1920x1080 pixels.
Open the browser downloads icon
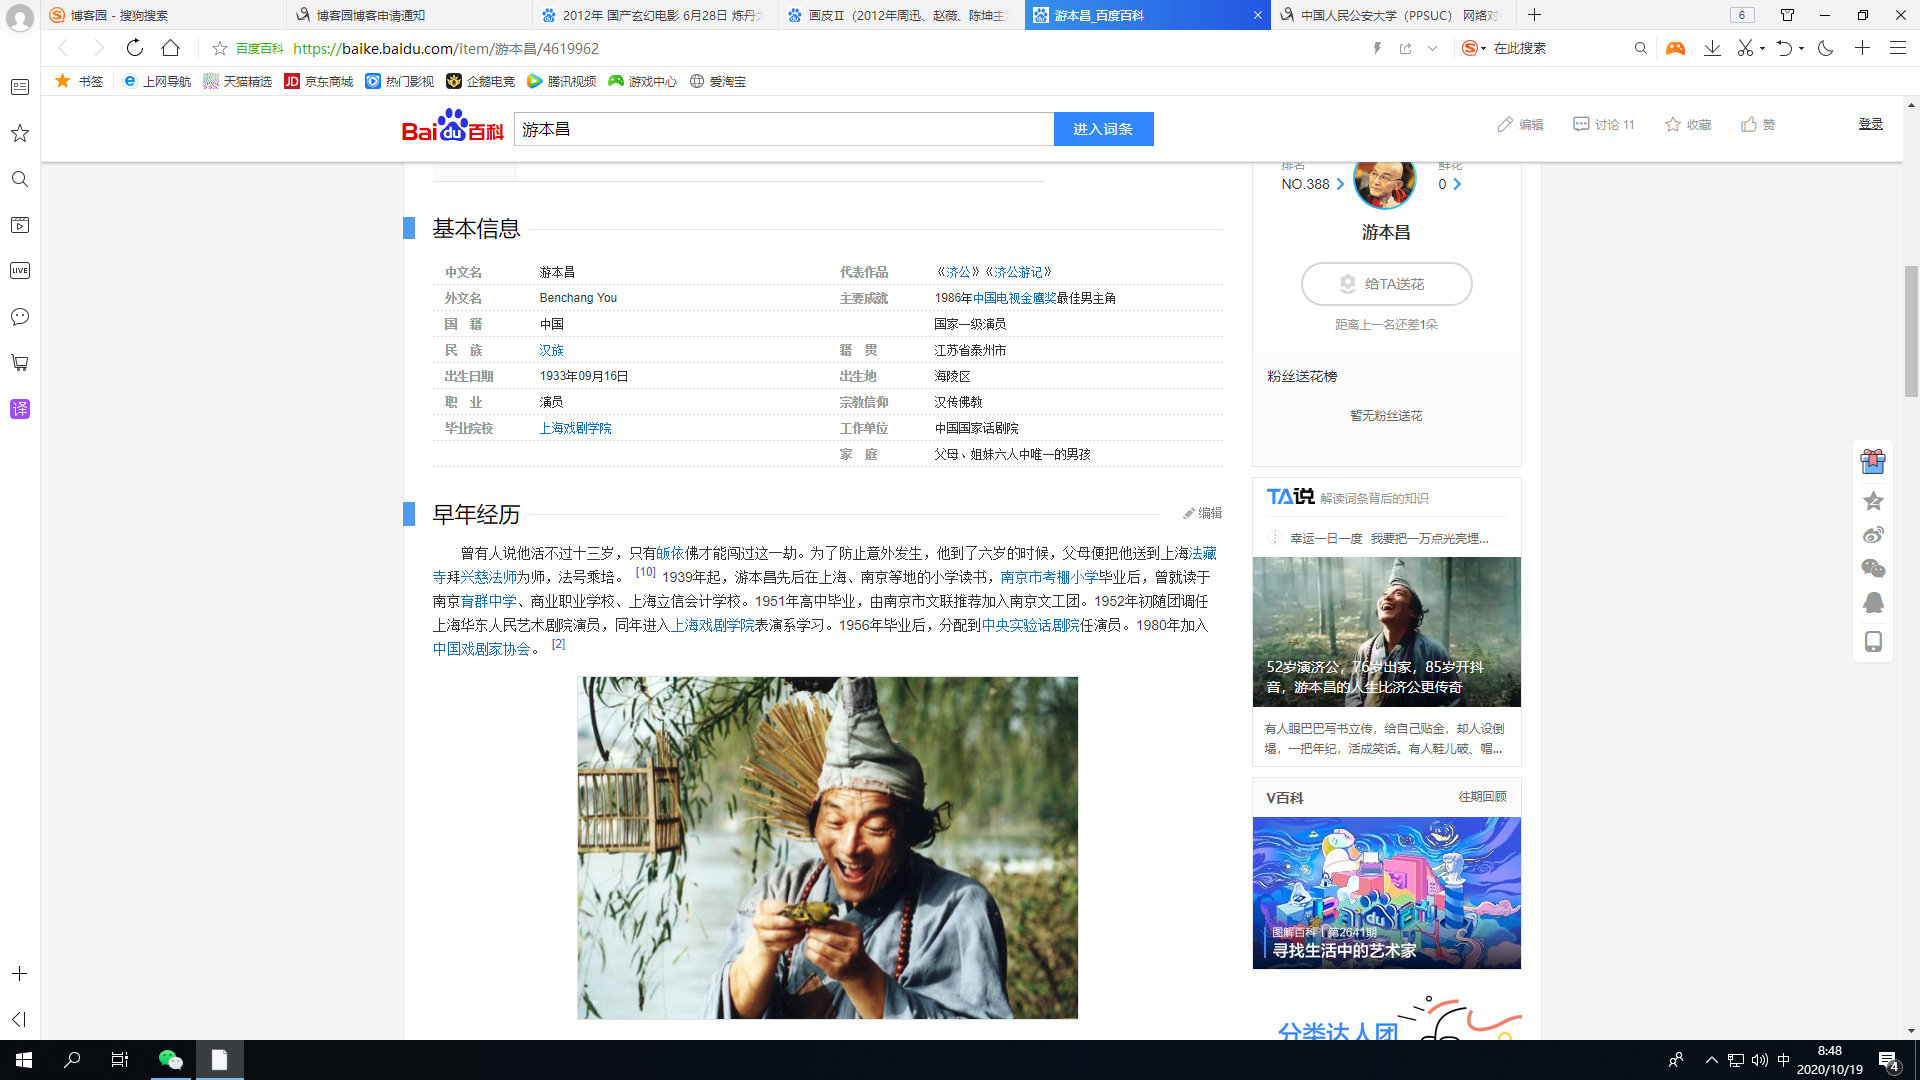pyautogui.click(x=1712, y=48)
